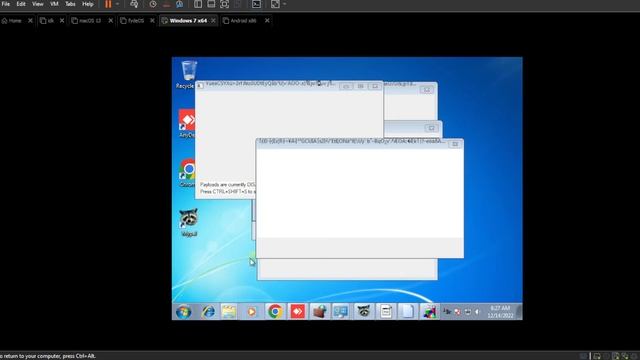Revert the VM to its previous snapshot
Screen dimensions: 640x360
tap(166, 4)
